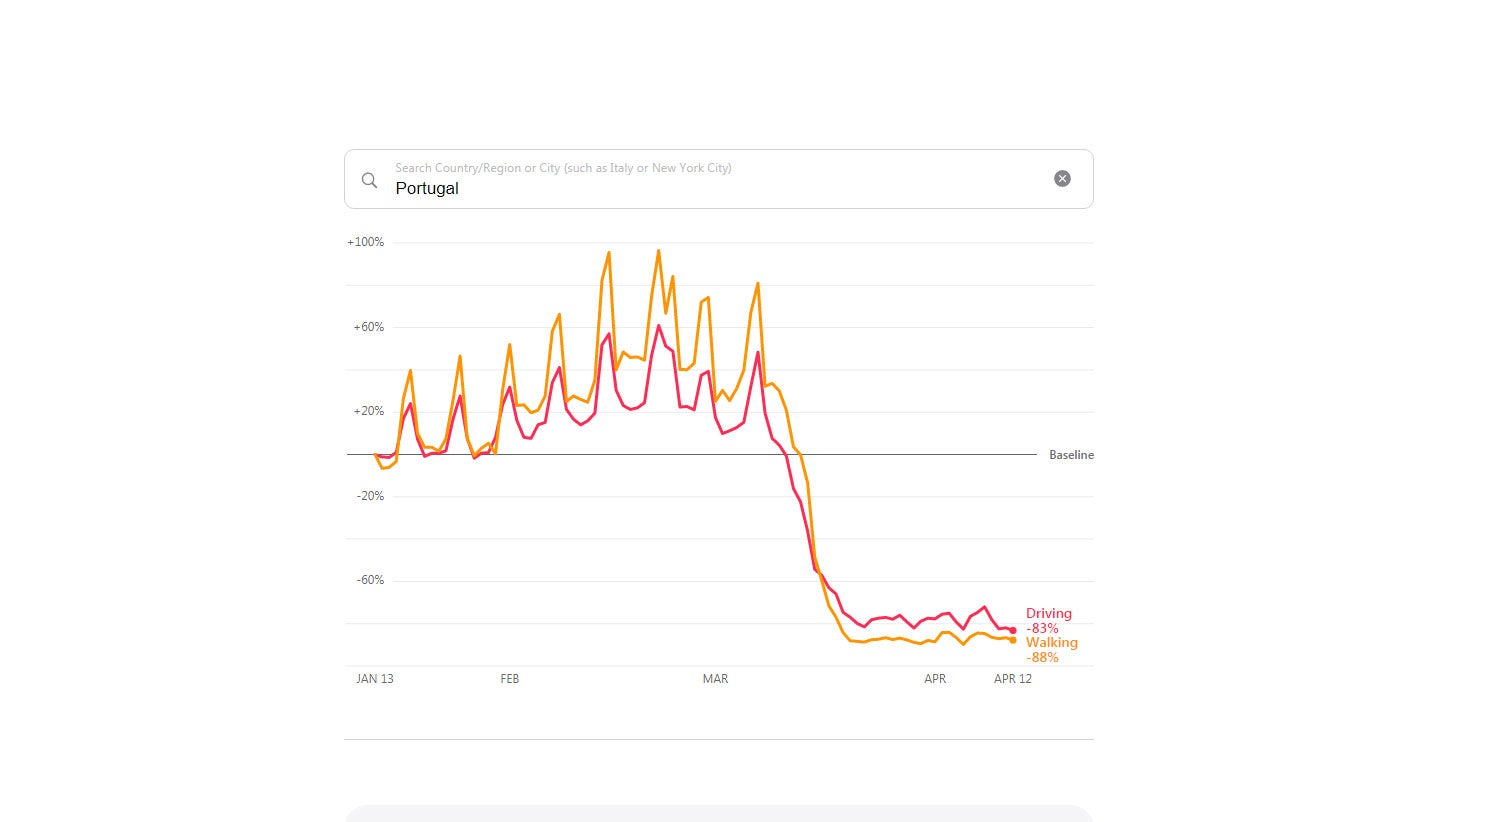Click the magnifying glass search icon
The image size is (1500, 822).
[x=369, y=180]
